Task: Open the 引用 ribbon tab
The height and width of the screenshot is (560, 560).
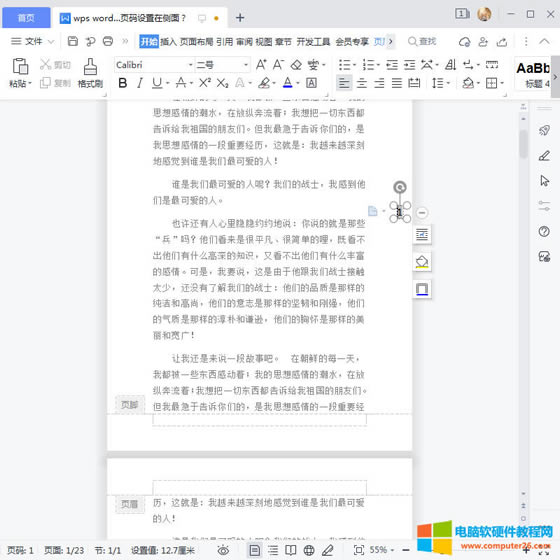Action: tap(224, 42)
